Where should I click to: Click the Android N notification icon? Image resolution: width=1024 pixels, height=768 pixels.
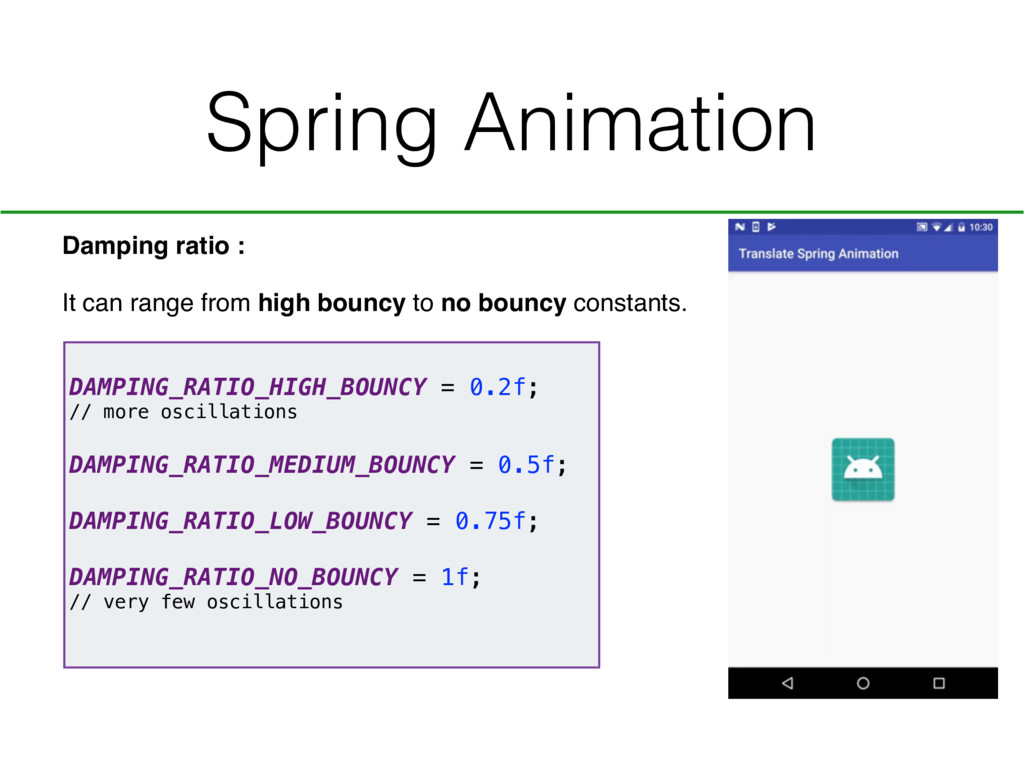coord(740,227)
